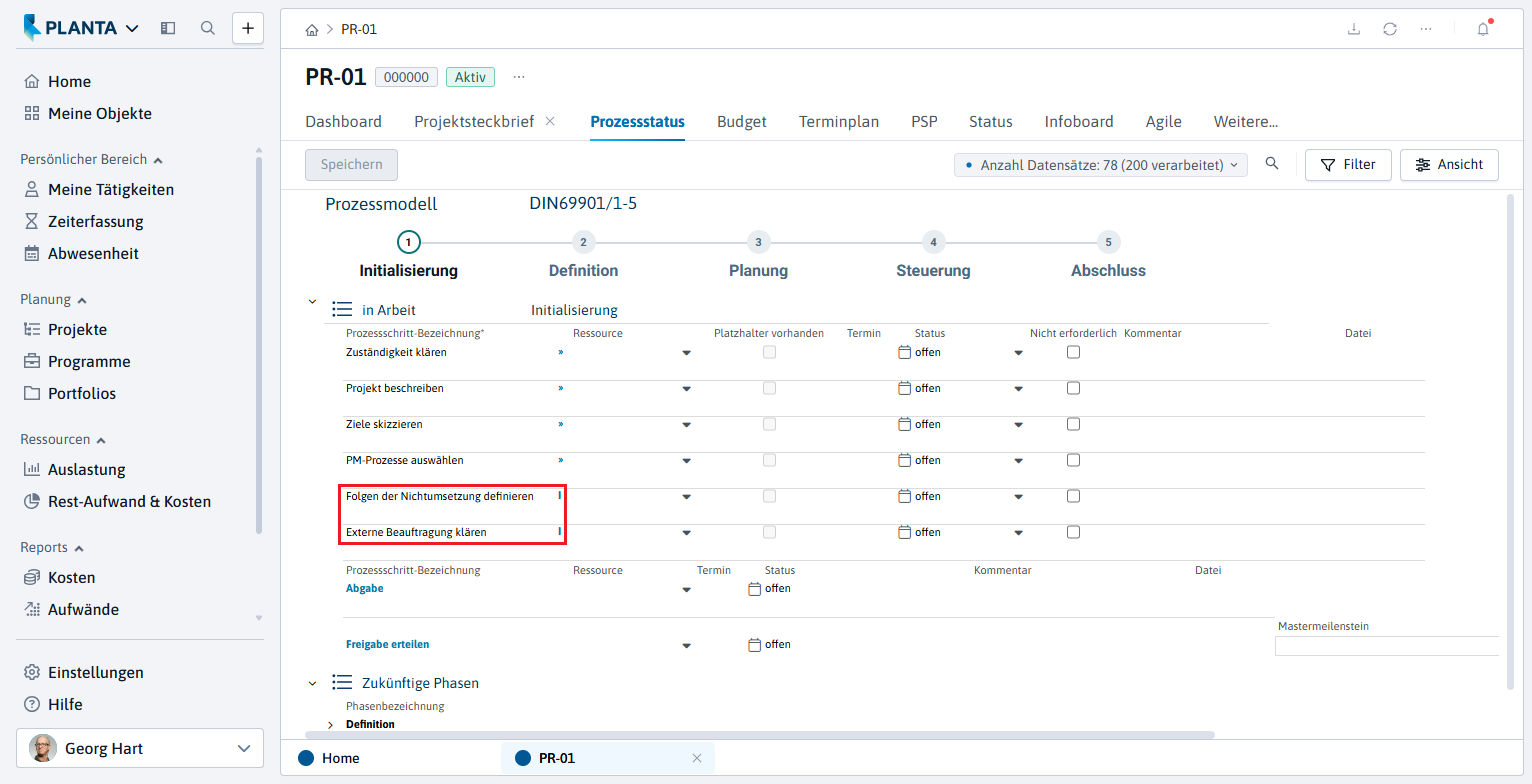Viewport: 1532px width, 784px height.
Task: Toggle the sidebar panel icon
Action: click(168, 28)
